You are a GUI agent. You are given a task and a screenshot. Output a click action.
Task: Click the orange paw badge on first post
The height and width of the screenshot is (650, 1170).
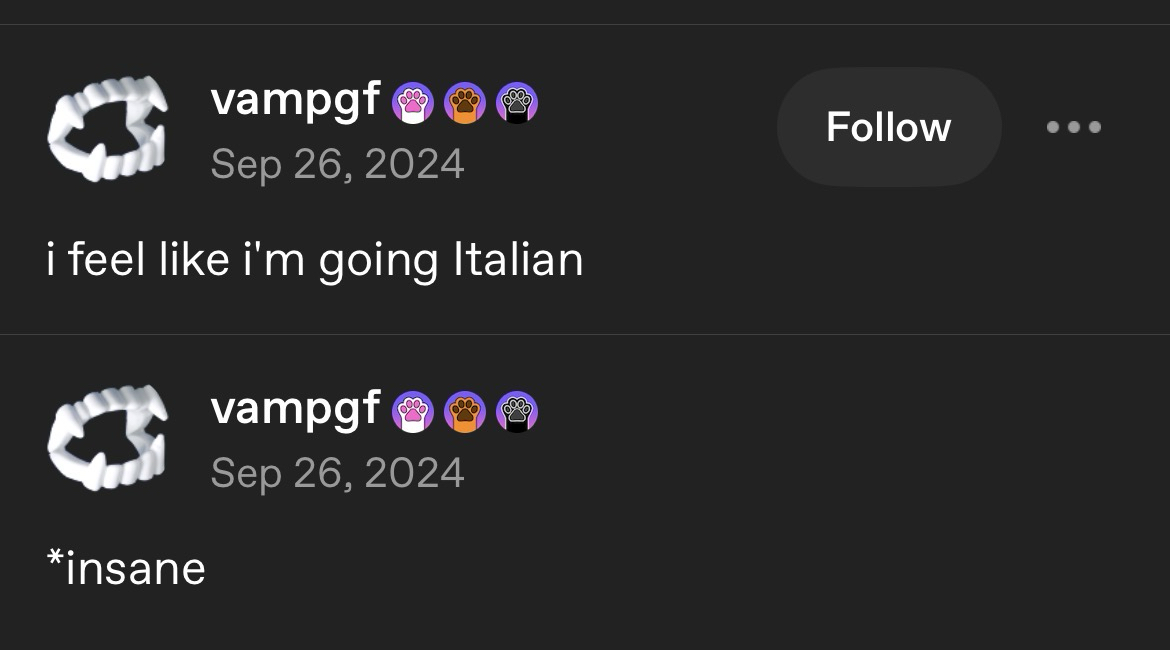[x=465, y=102]
